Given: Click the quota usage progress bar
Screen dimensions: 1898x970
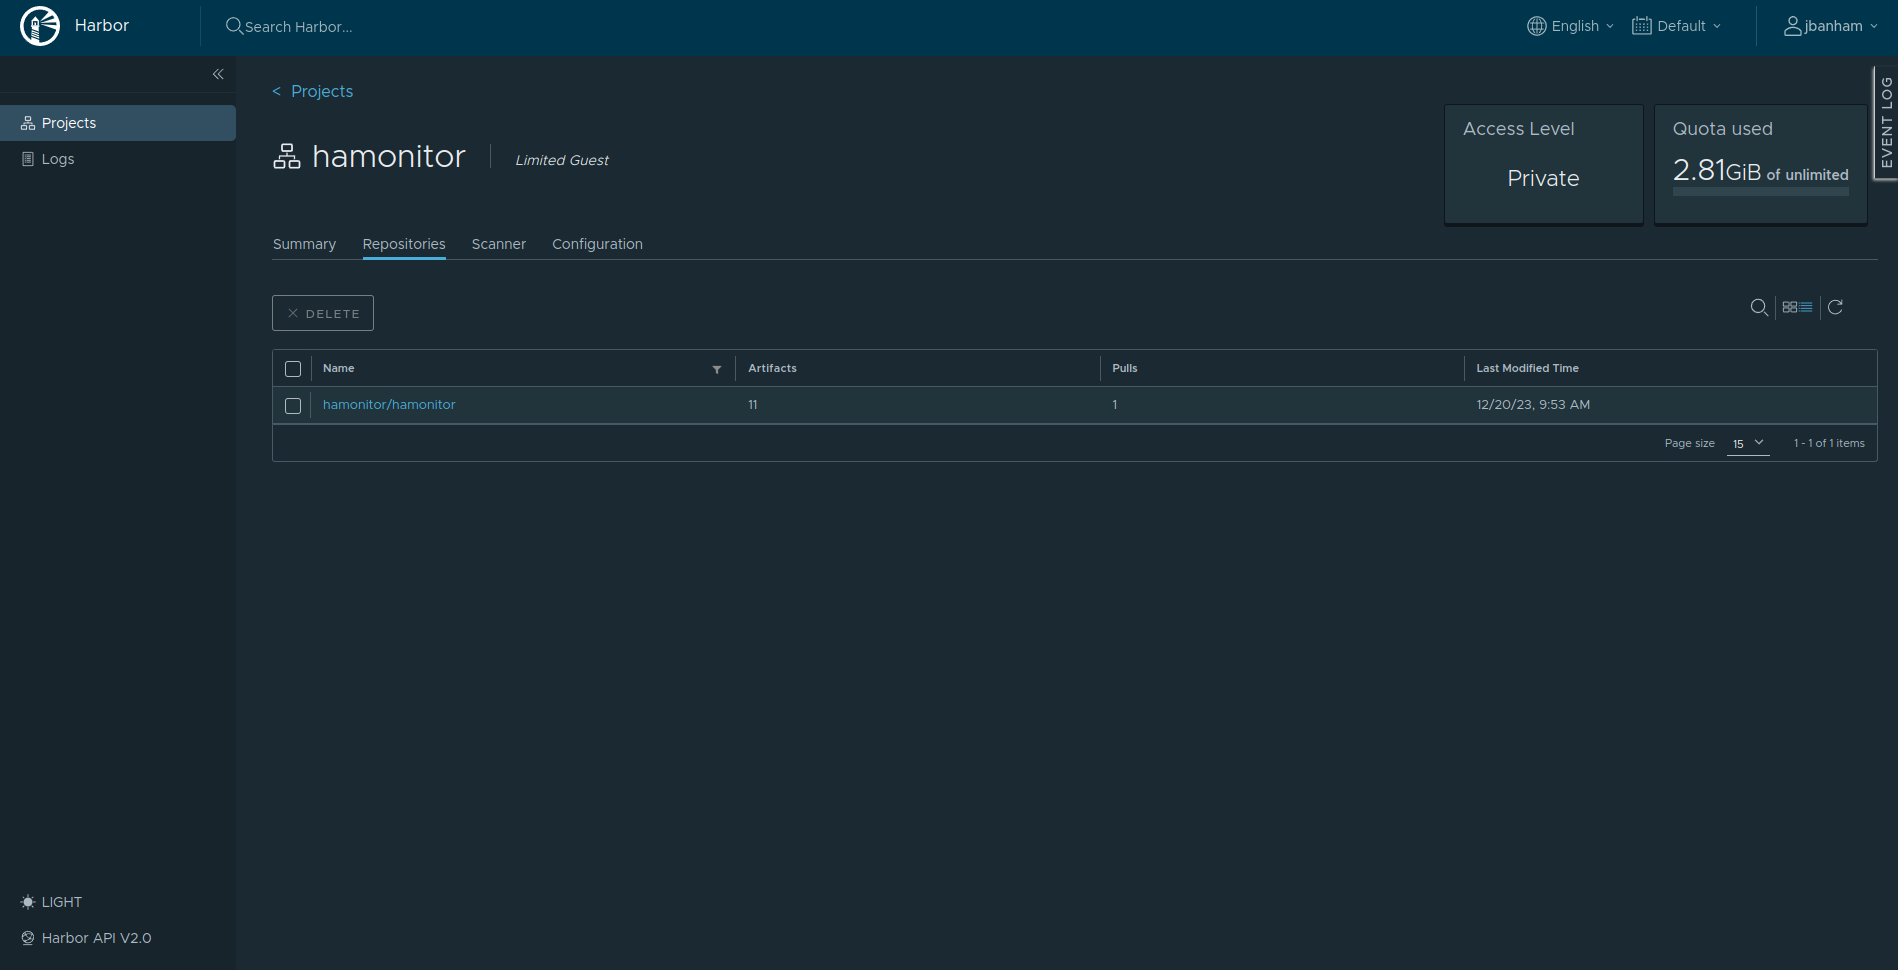Looking at the screenshot, I should 1760,190.
